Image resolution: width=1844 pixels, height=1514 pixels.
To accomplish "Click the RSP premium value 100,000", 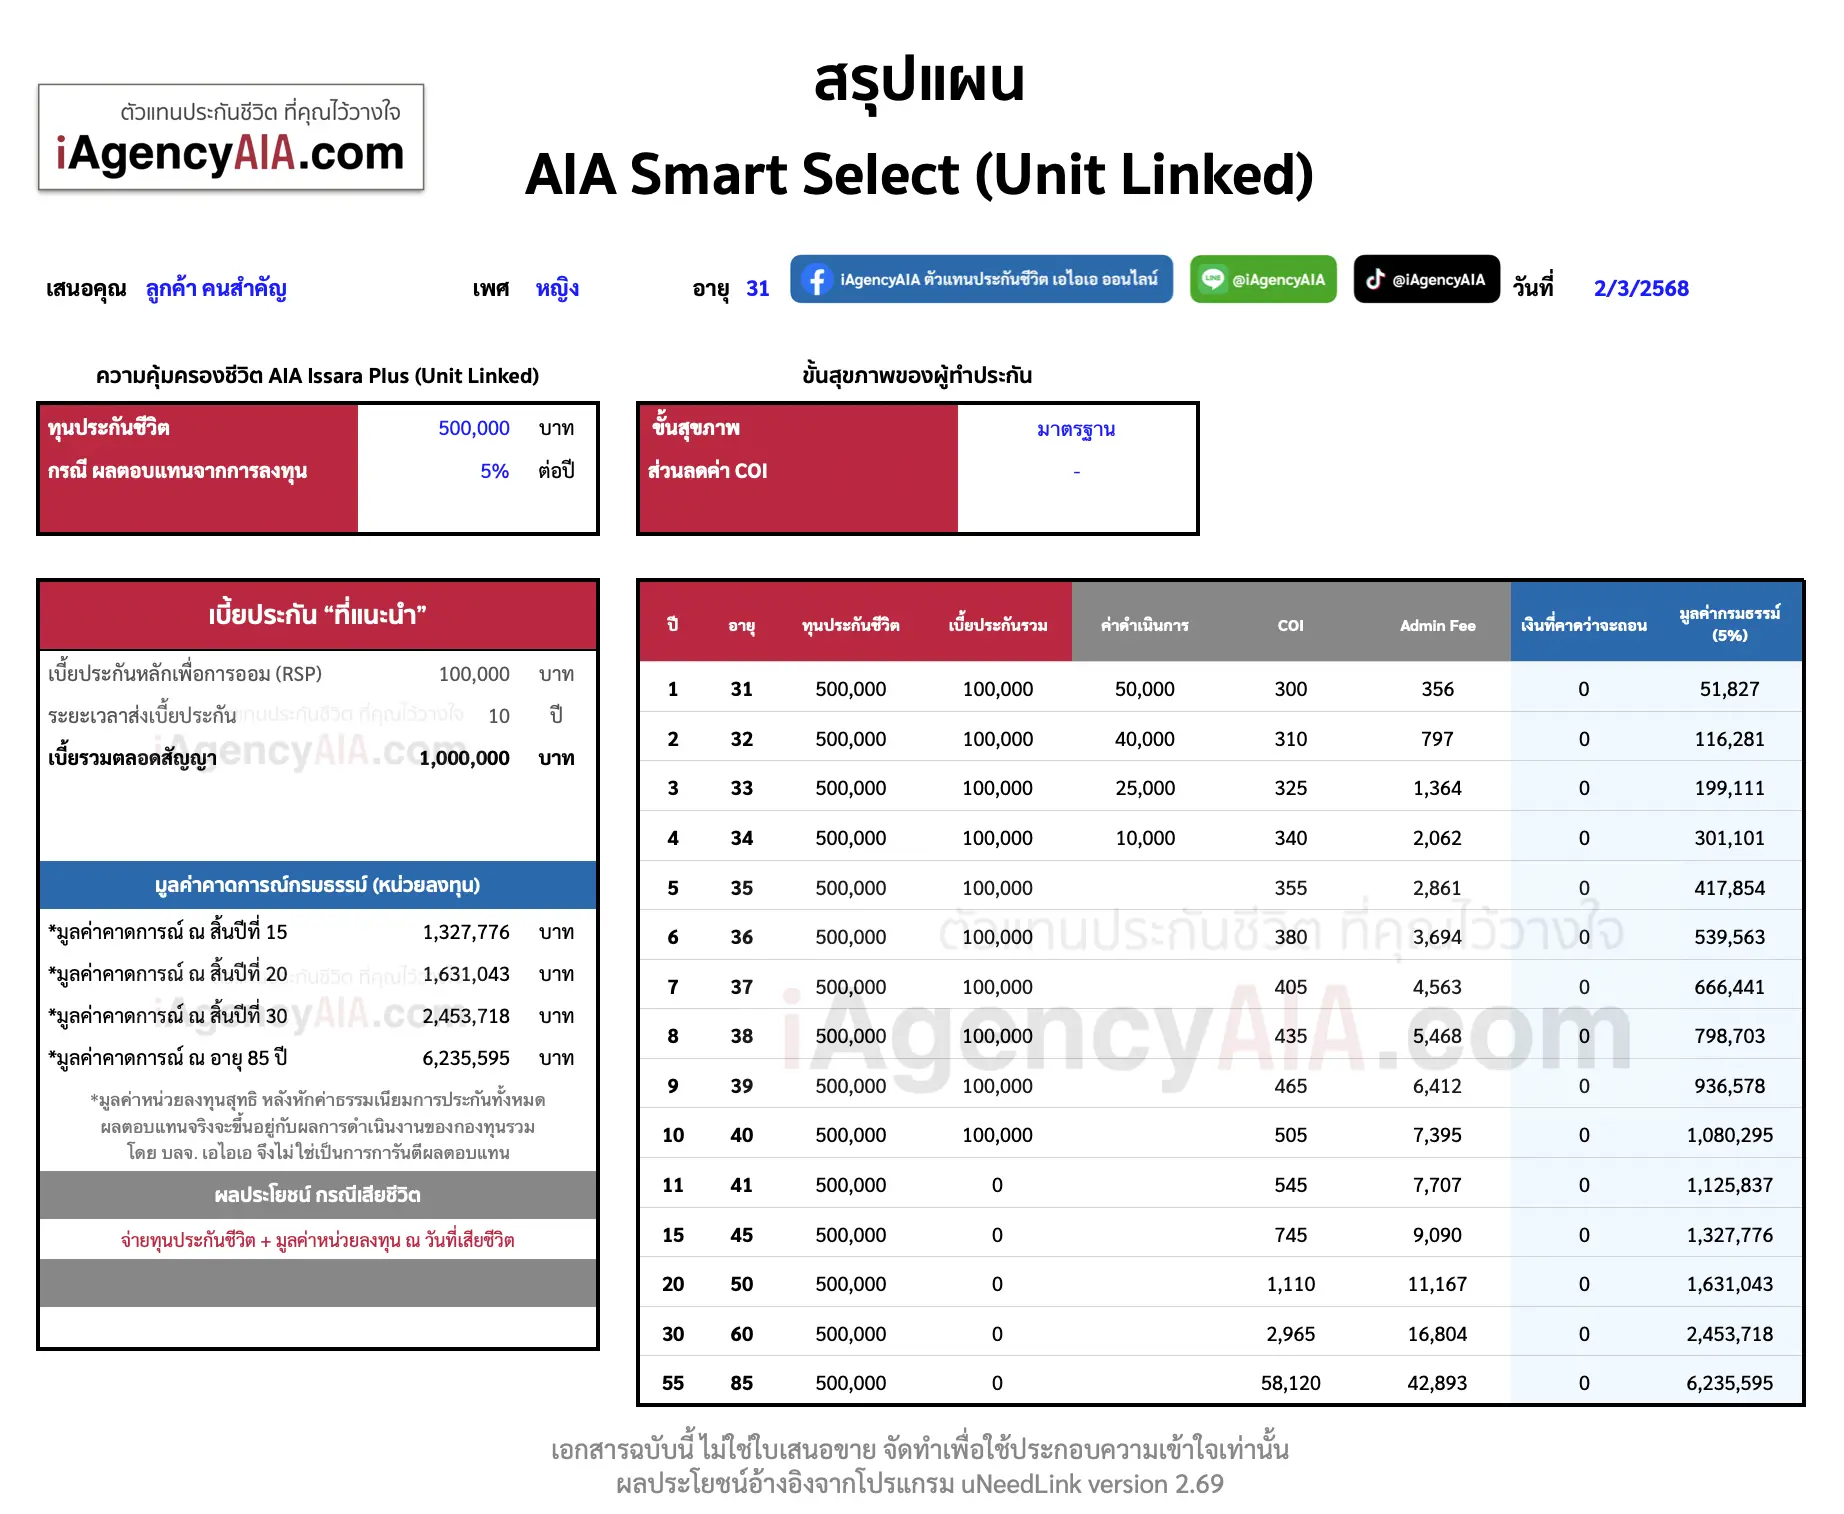I will coord(473,674).
